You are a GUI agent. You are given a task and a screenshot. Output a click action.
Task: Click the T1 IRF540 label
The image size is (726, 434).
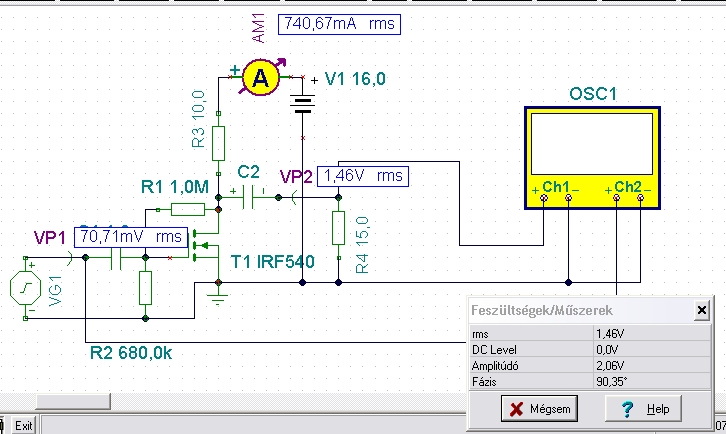[273, 262]
